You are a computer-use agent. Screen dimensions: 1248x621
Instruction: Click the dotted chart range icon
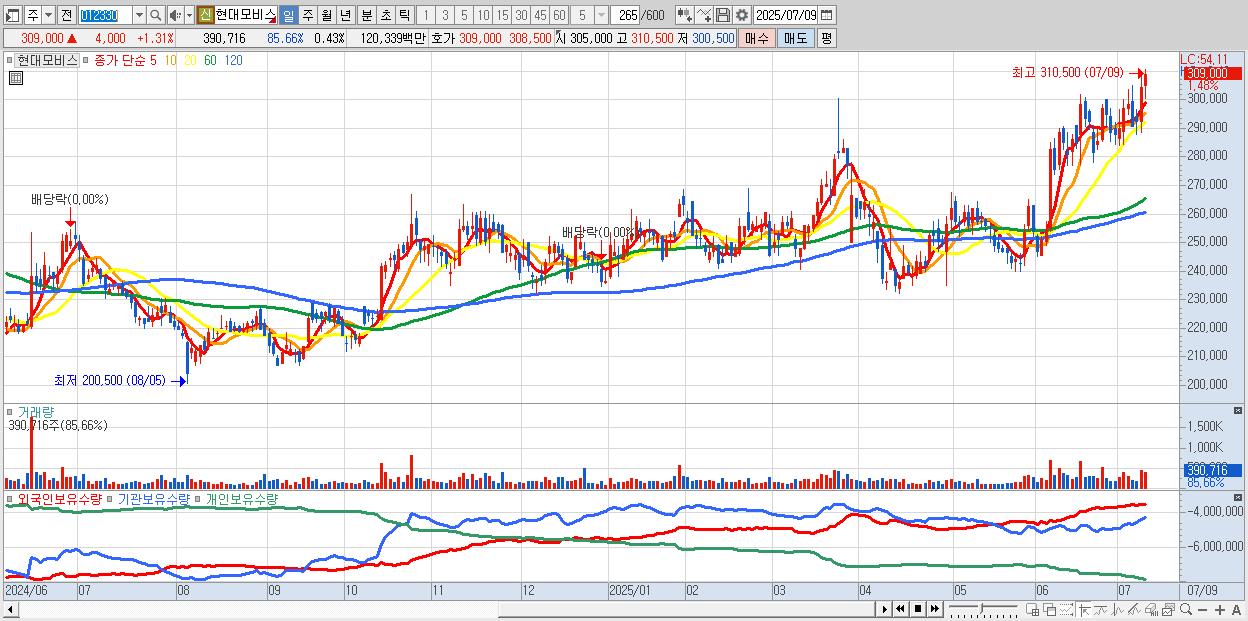(1066, 609)
